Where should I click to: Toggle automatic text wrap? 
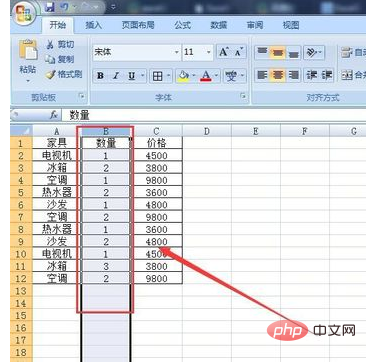[353, 52]
